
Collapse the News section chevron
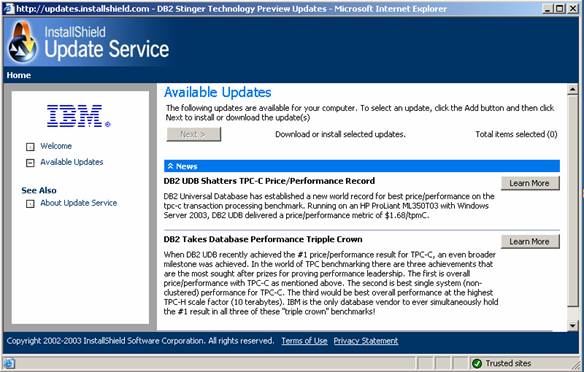(170, 166)
